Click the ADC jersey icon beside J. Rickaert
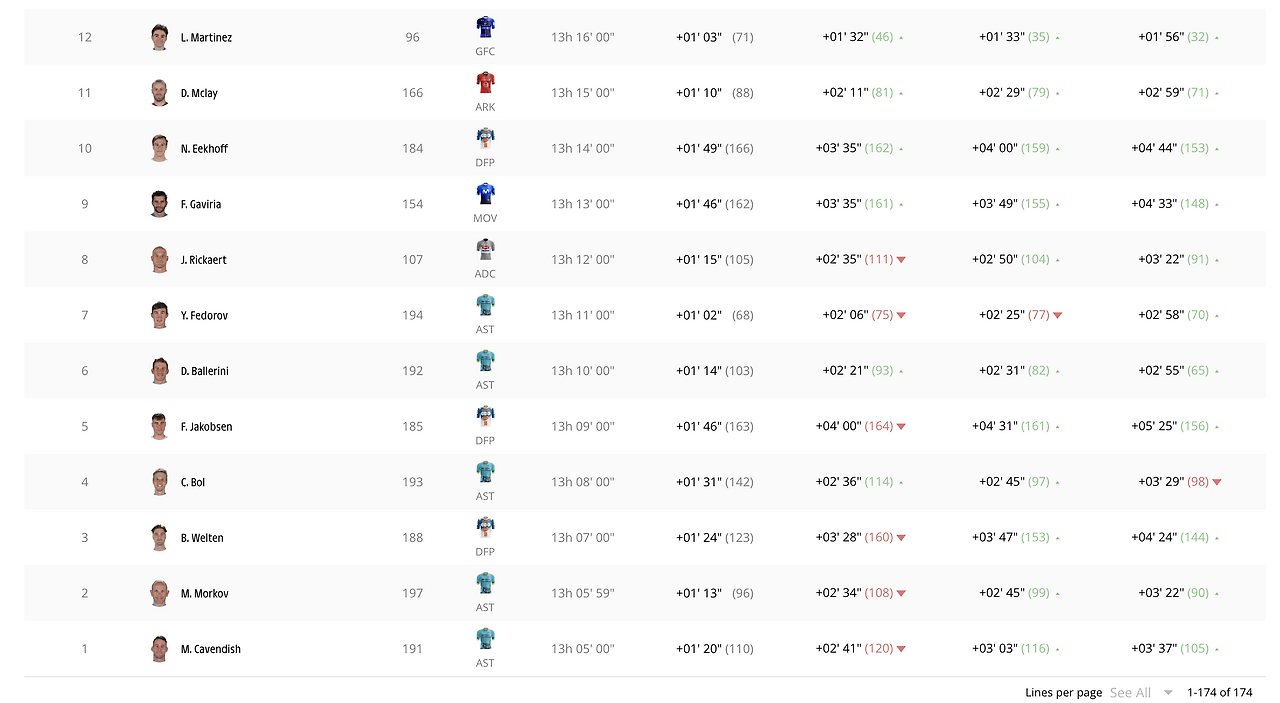 click(x=485, y=249)
